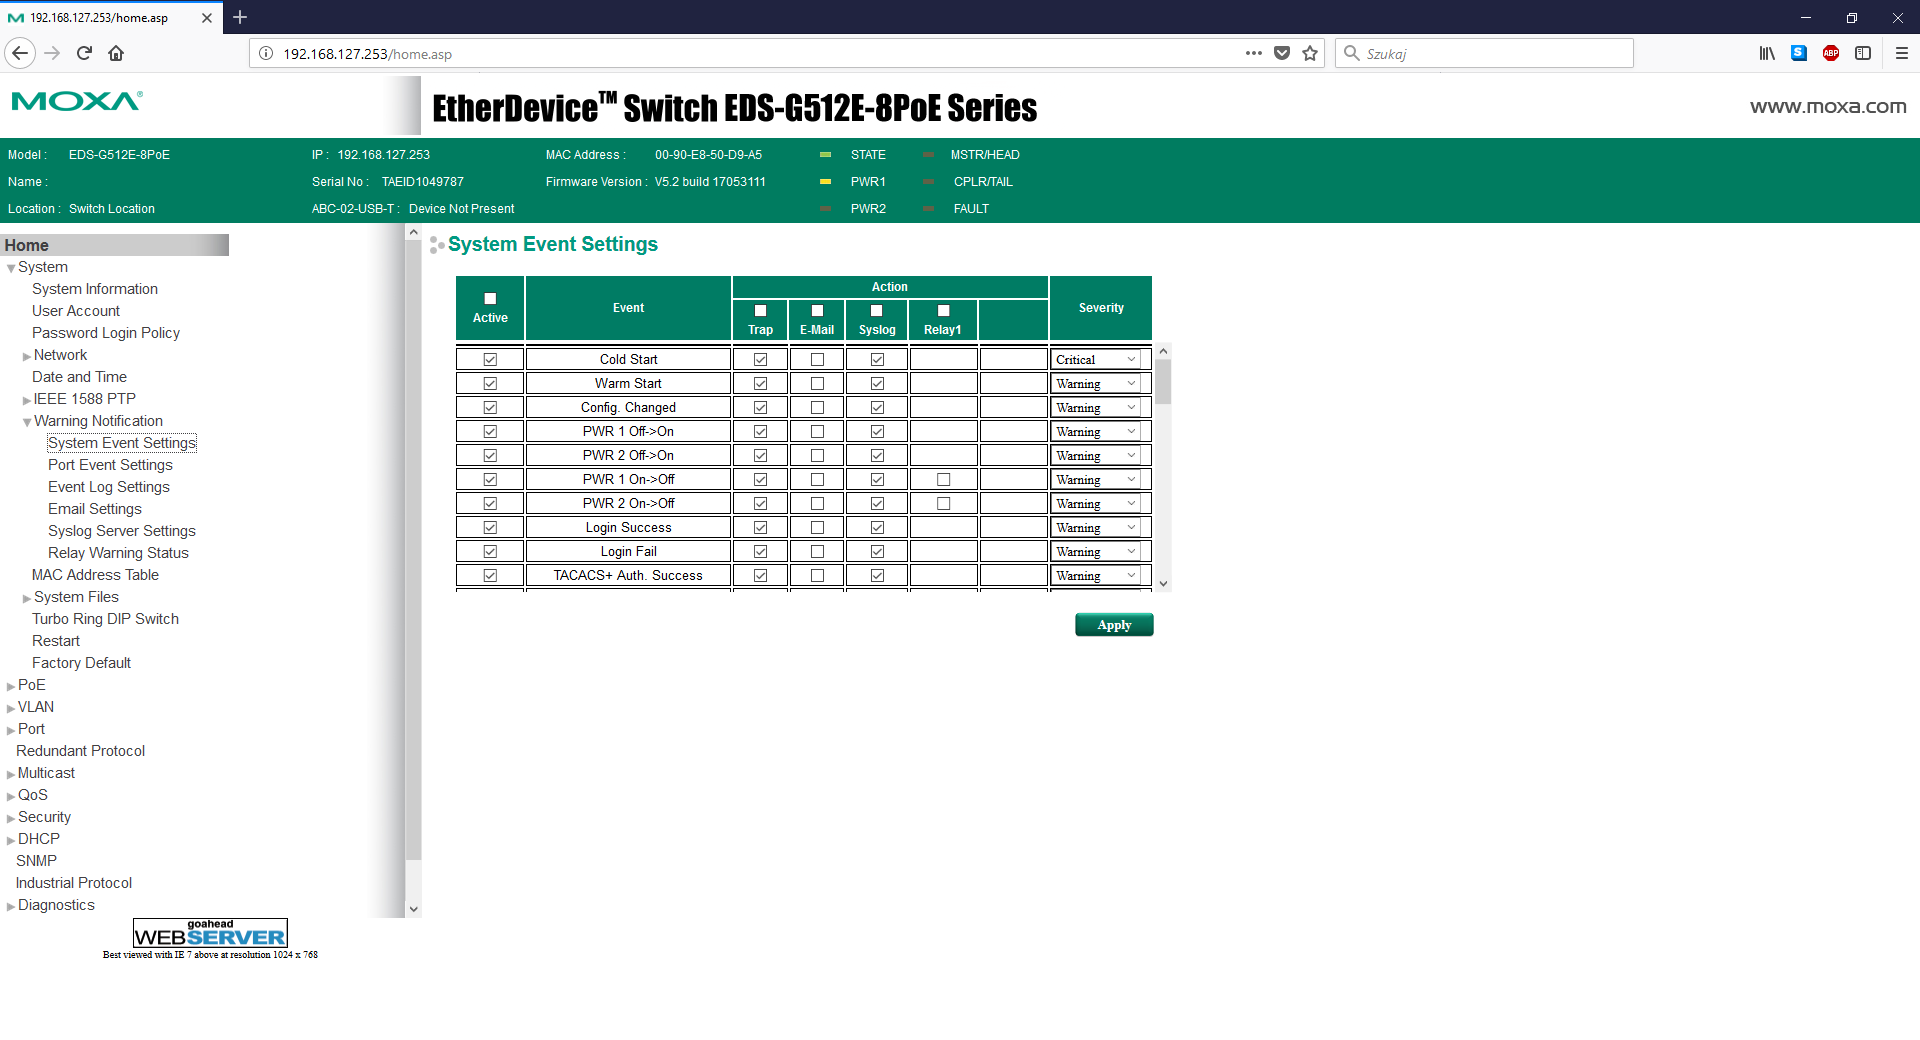Collapse the Warning Notification submenu
This screenshot has height=1040, width=1920.
27,422
